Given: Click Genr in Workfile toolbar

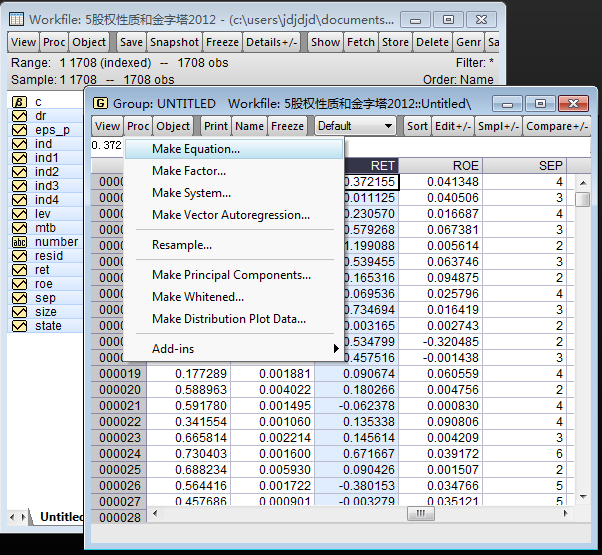Looking at the screenshot, I should tap(468, 42).
